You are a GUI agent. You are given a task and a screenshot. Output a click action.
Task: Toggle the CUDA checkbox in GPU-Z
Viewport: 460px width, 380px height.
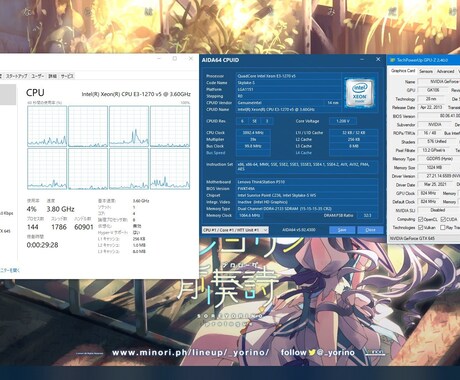(x=443, y=219)
